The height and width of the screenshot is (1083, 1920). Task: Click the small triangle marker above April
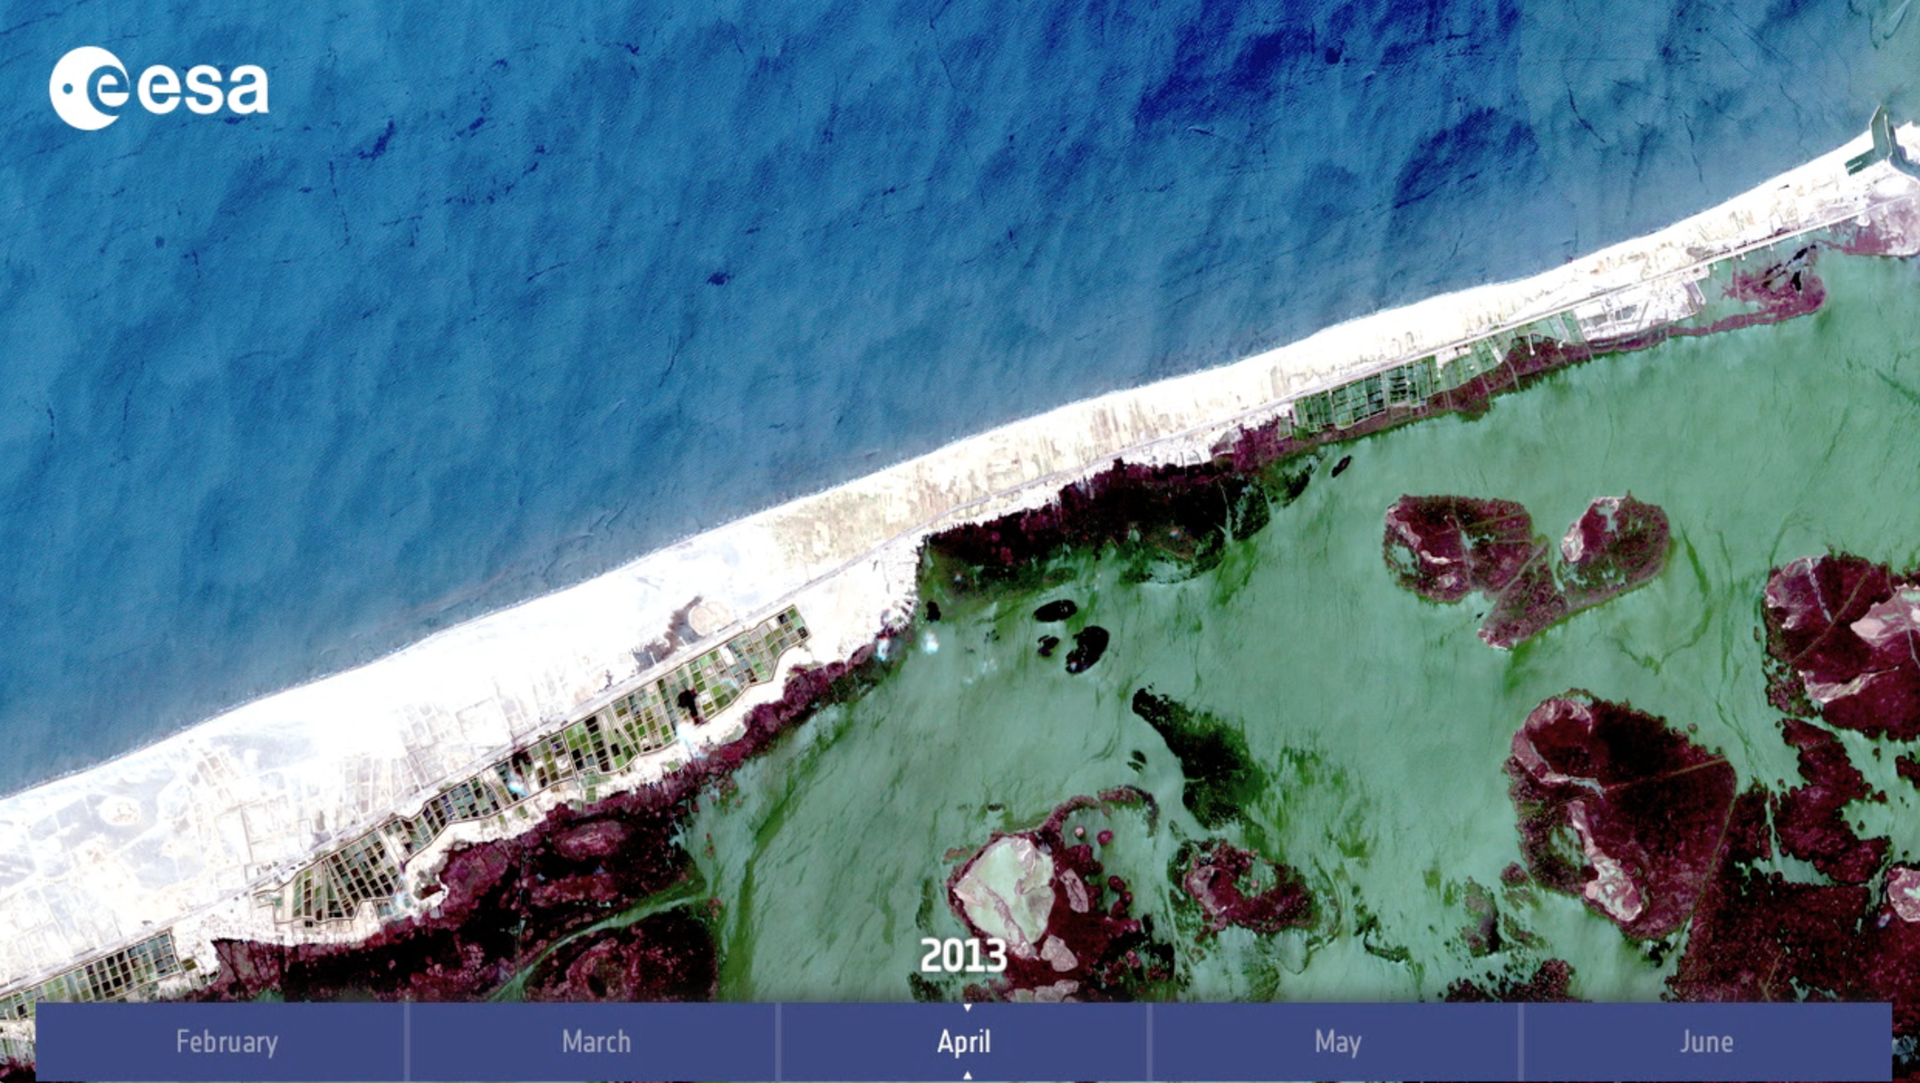tap(966, 1008)
